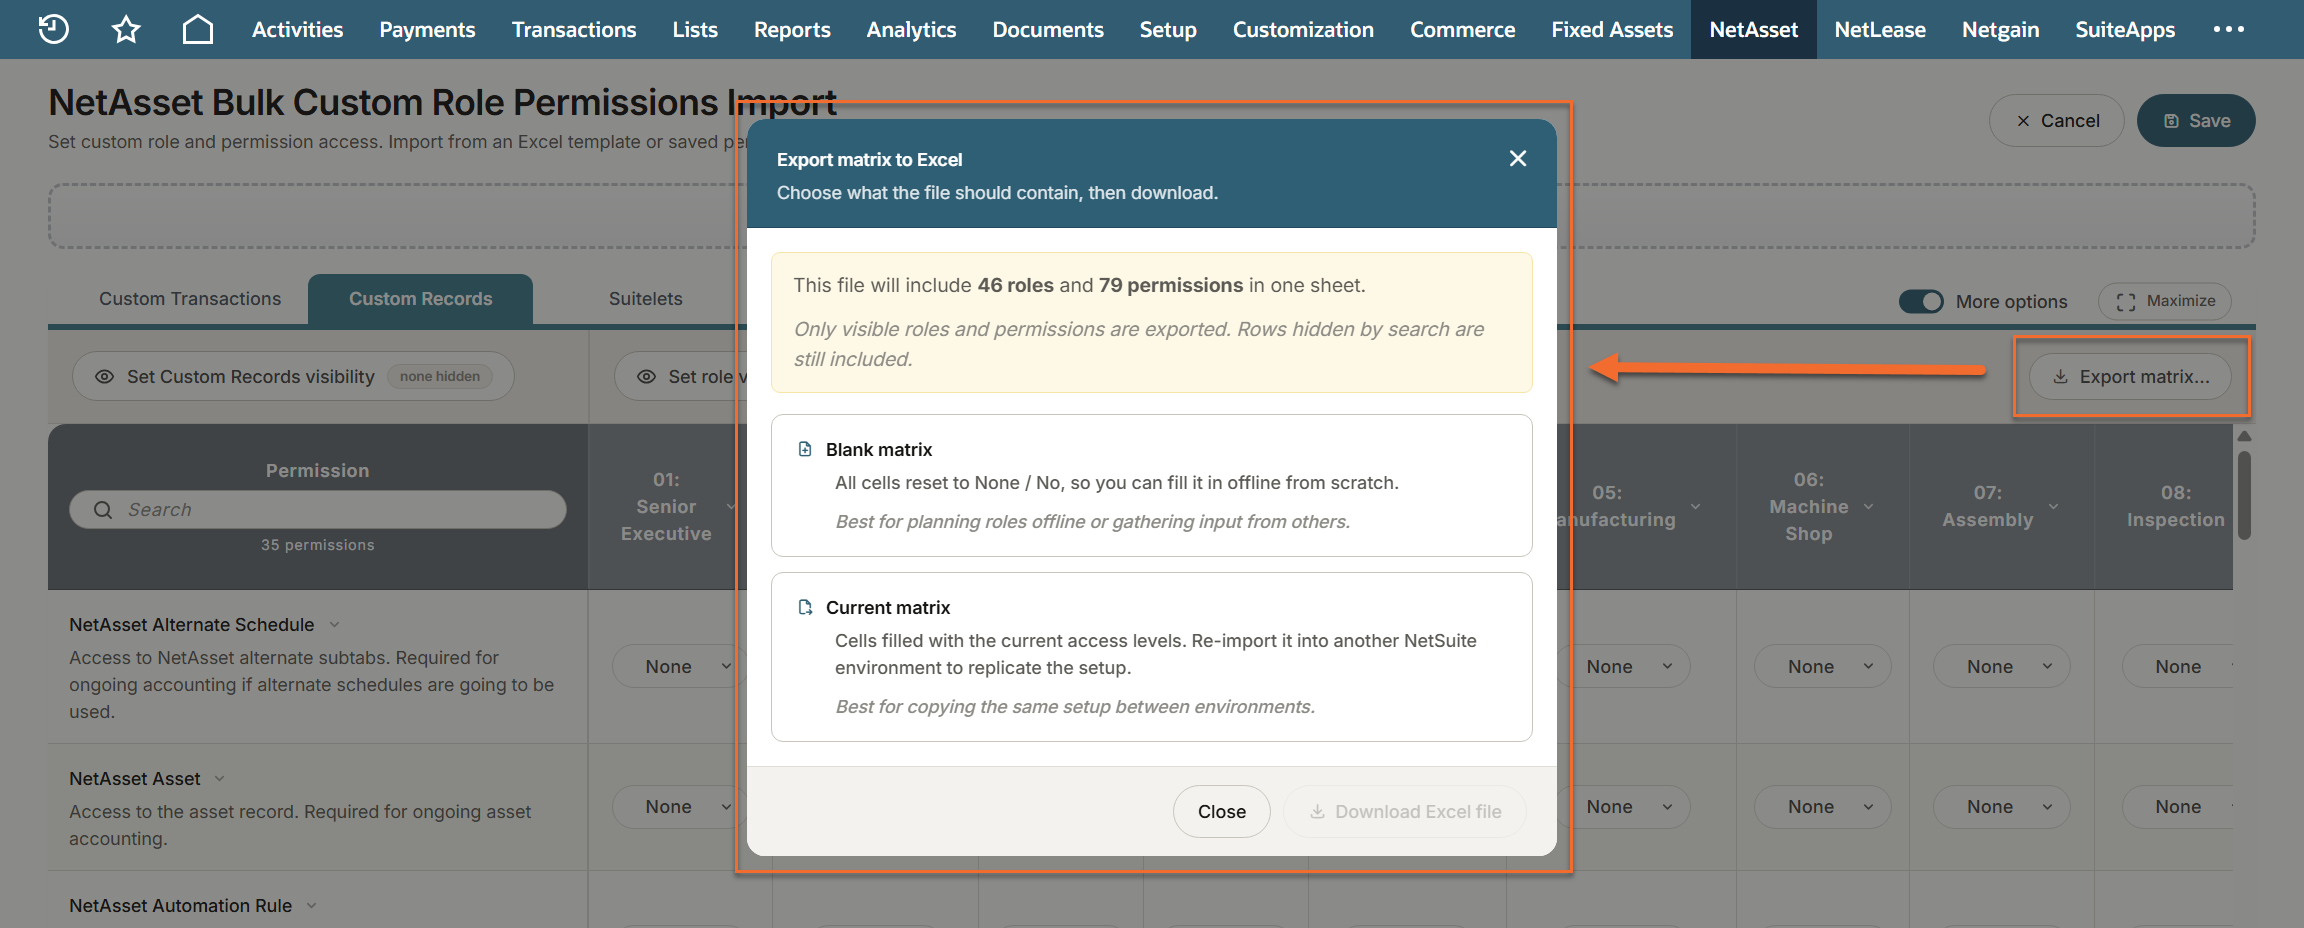
Task: Open Senior Executive access dropdown for NetAsset Asset
Action: (x=678, y=806)
